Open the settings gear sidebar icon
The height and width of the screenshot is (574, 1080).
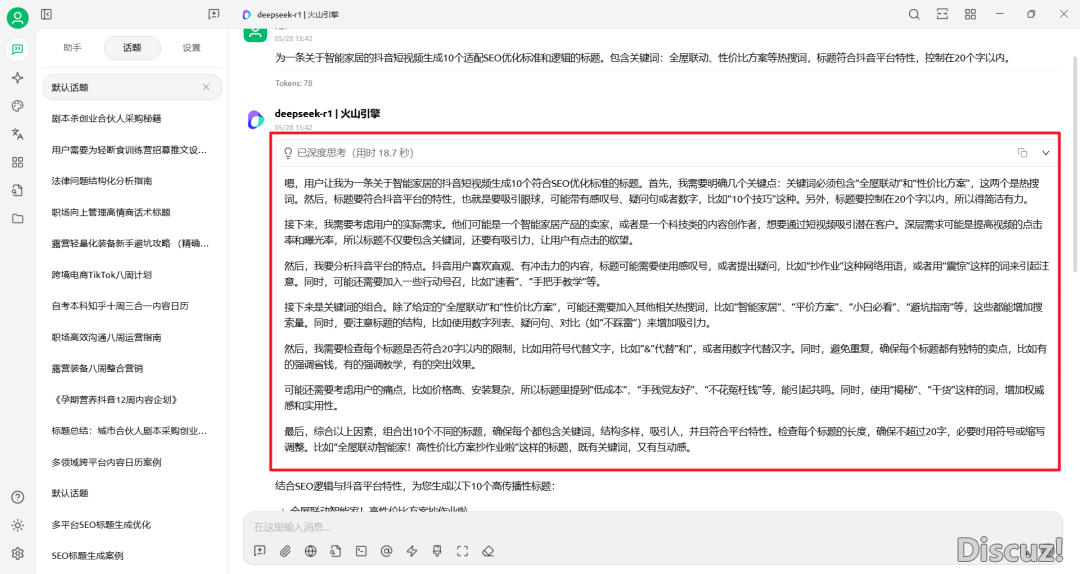point(18,553)
